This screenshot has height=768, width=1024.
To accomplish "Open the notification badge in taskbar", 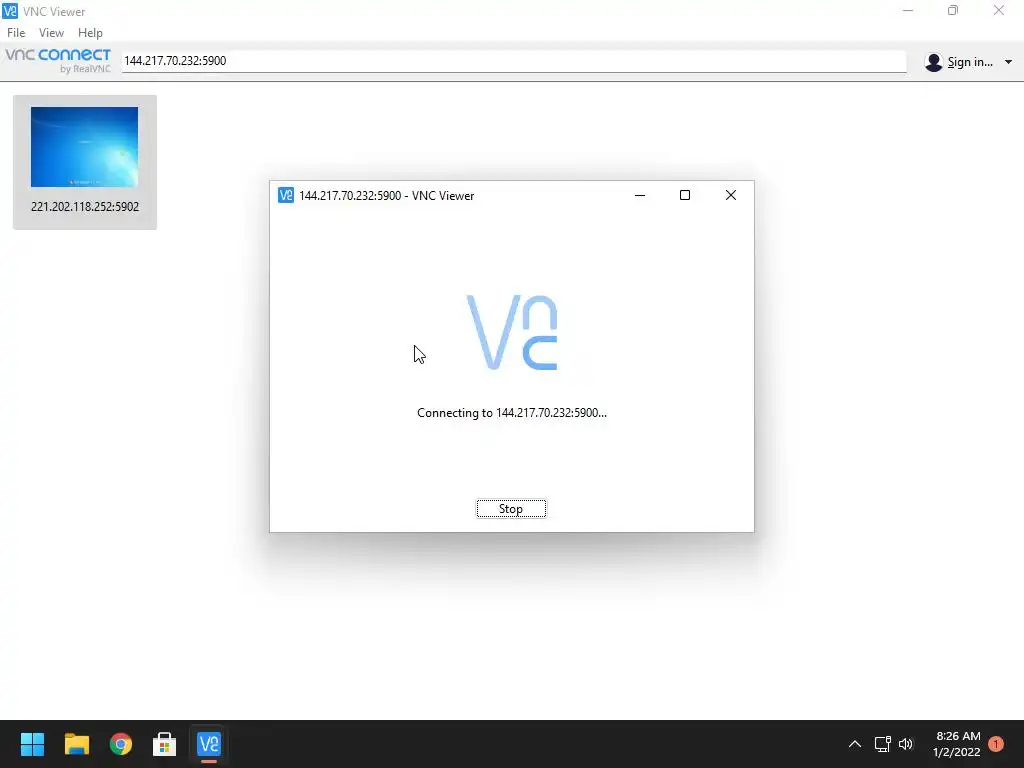I will click(x=996, y=744).
